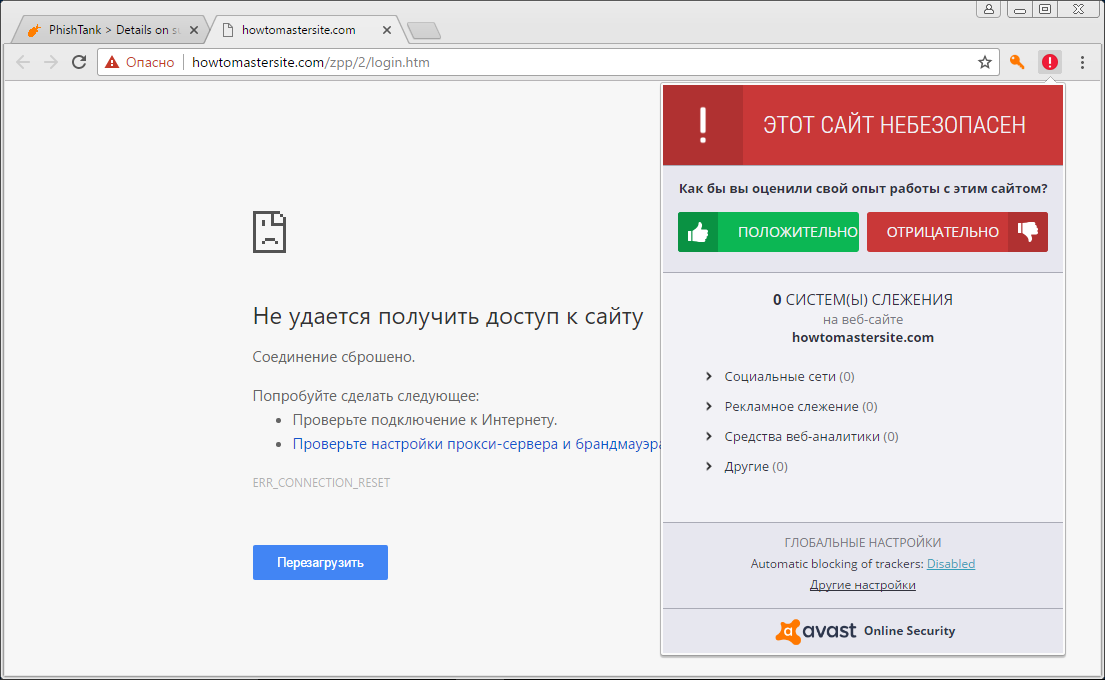1105x680 pixels.
Task: Open Другие настройки link
Action: coord(862,584)
